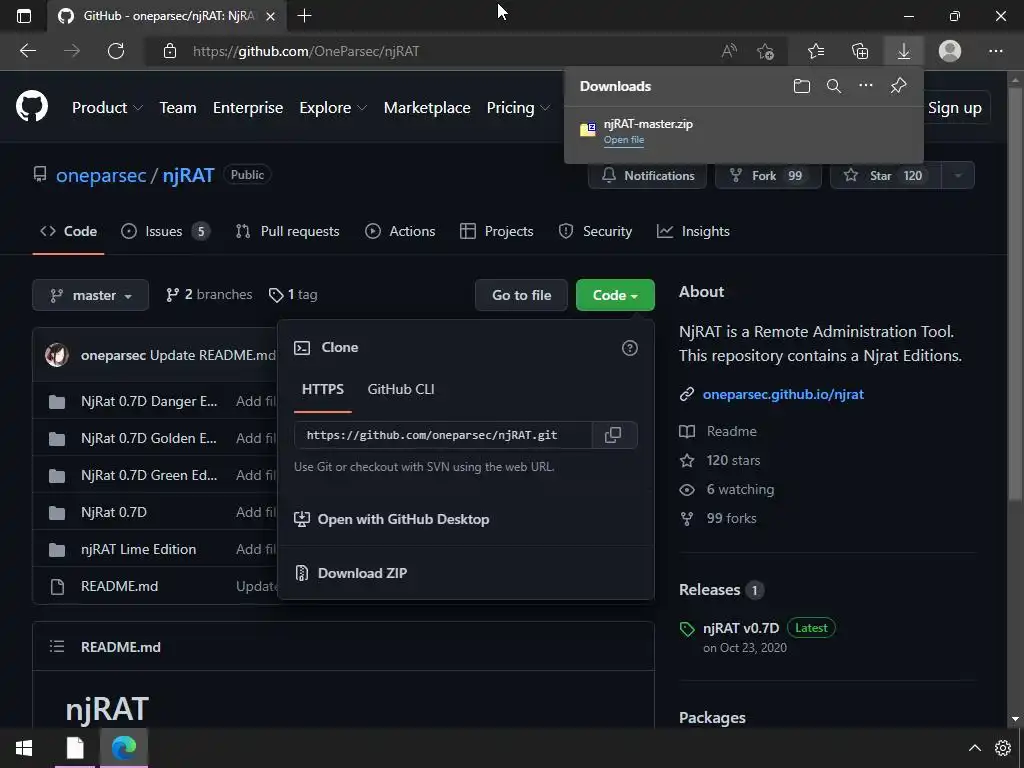Click the Downloads toolbar arrow icon
1024x768 pixels.
pos(904,51)
